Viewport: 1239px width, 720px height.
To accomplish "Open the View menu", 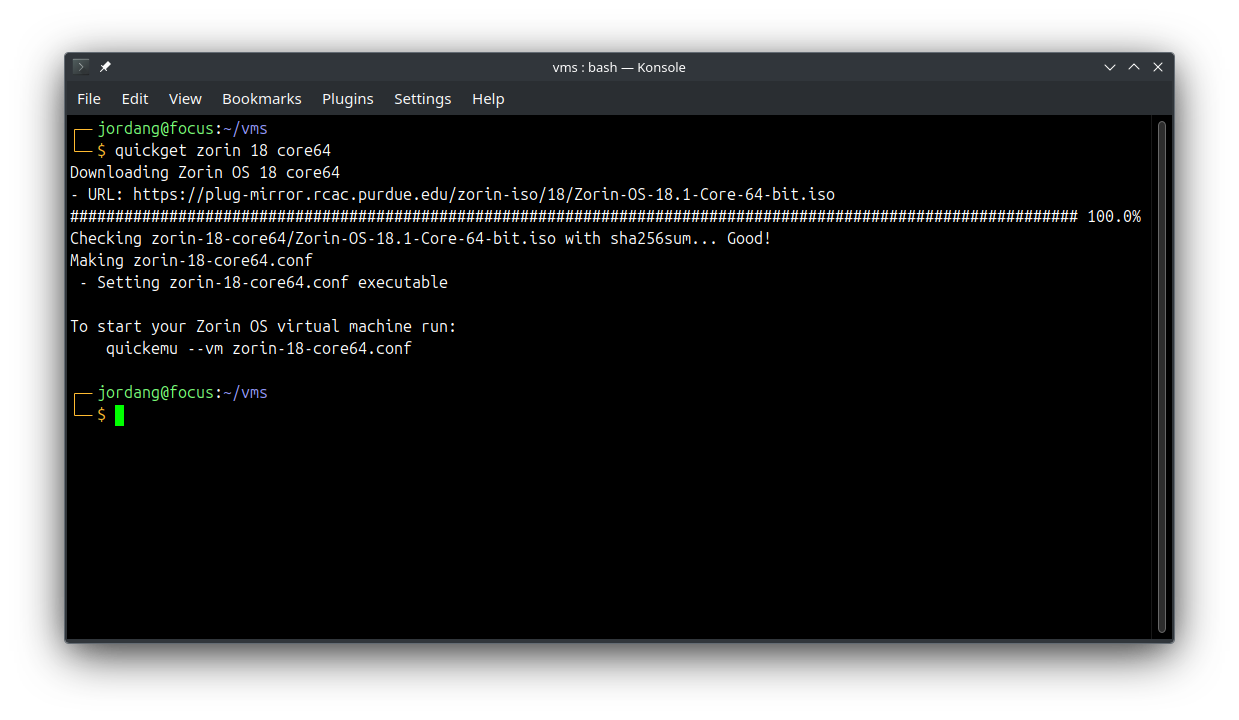I will [x=185, y=99].
